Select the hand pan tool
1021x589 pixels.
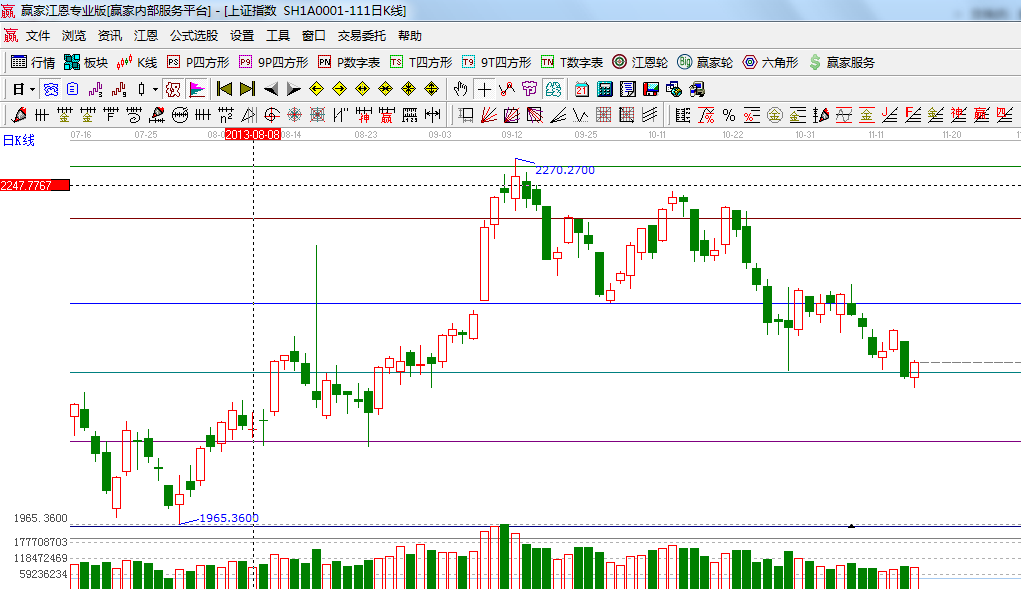(461, 89)
